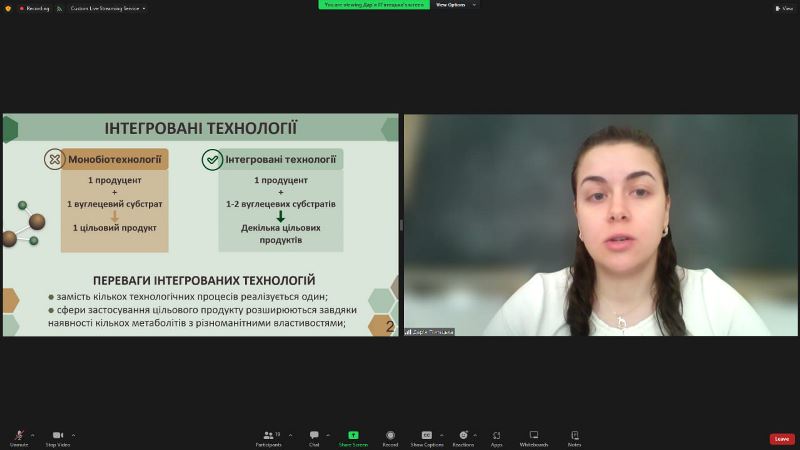
Task: Click the live streaming broadcast icon
Action: point(60,9)
